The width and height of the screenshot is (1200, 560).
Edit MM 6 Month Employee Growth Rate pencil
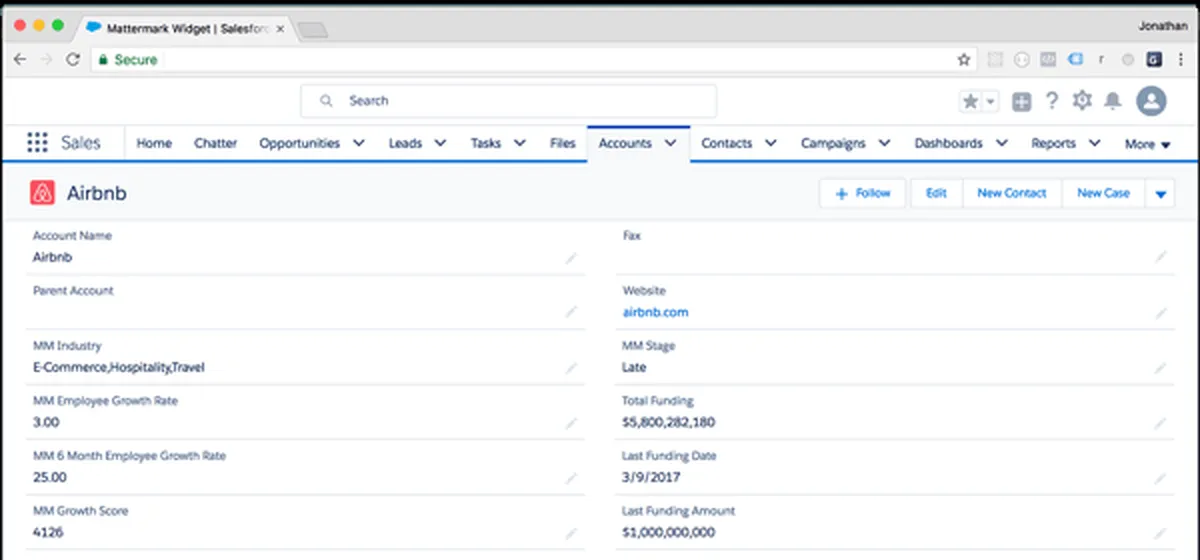pyautogui.click(x=571, y=478)
